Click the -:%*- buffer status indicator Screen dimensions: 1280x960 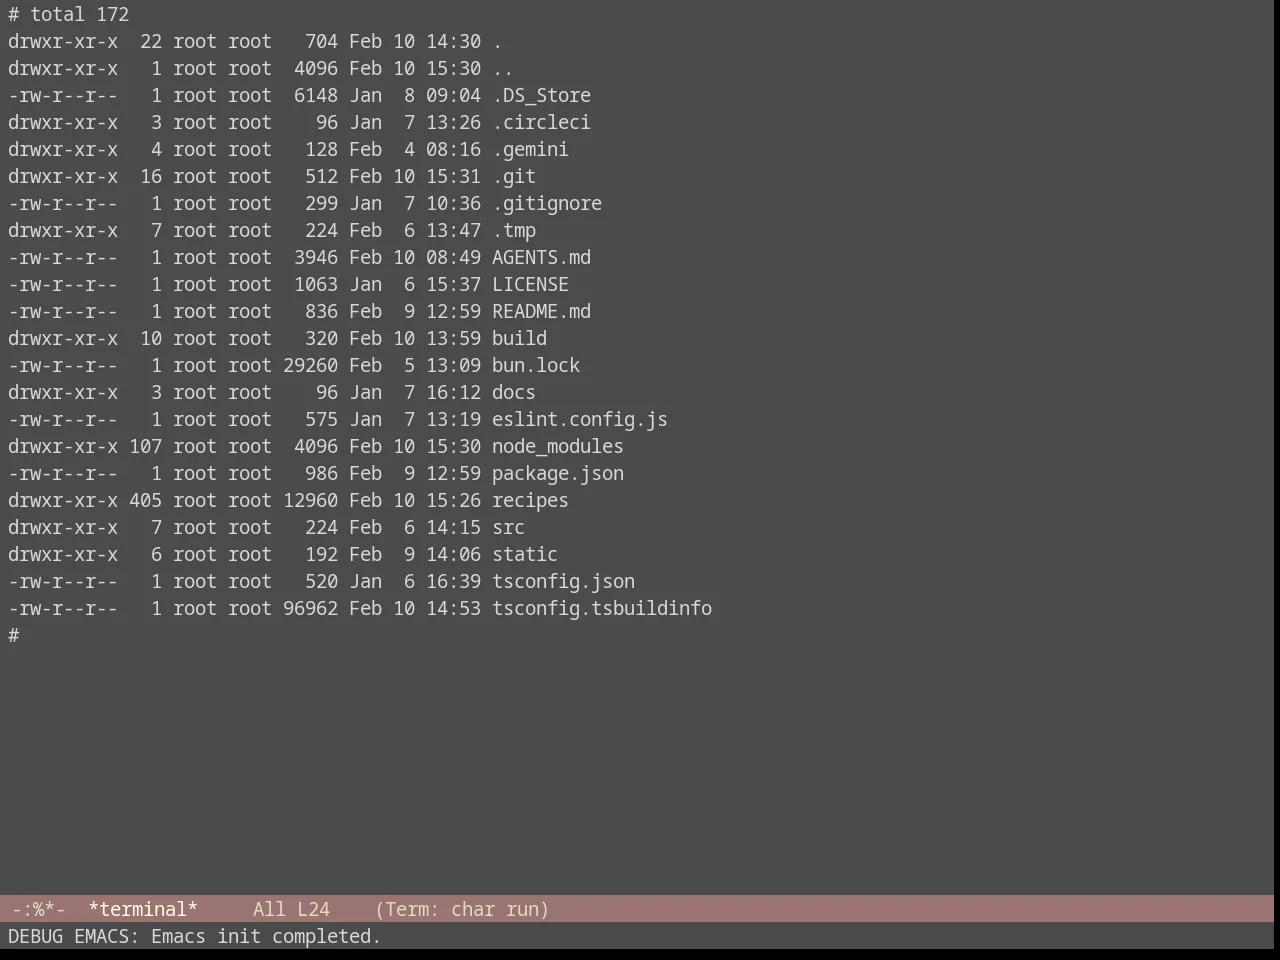[x=38, y=909]
